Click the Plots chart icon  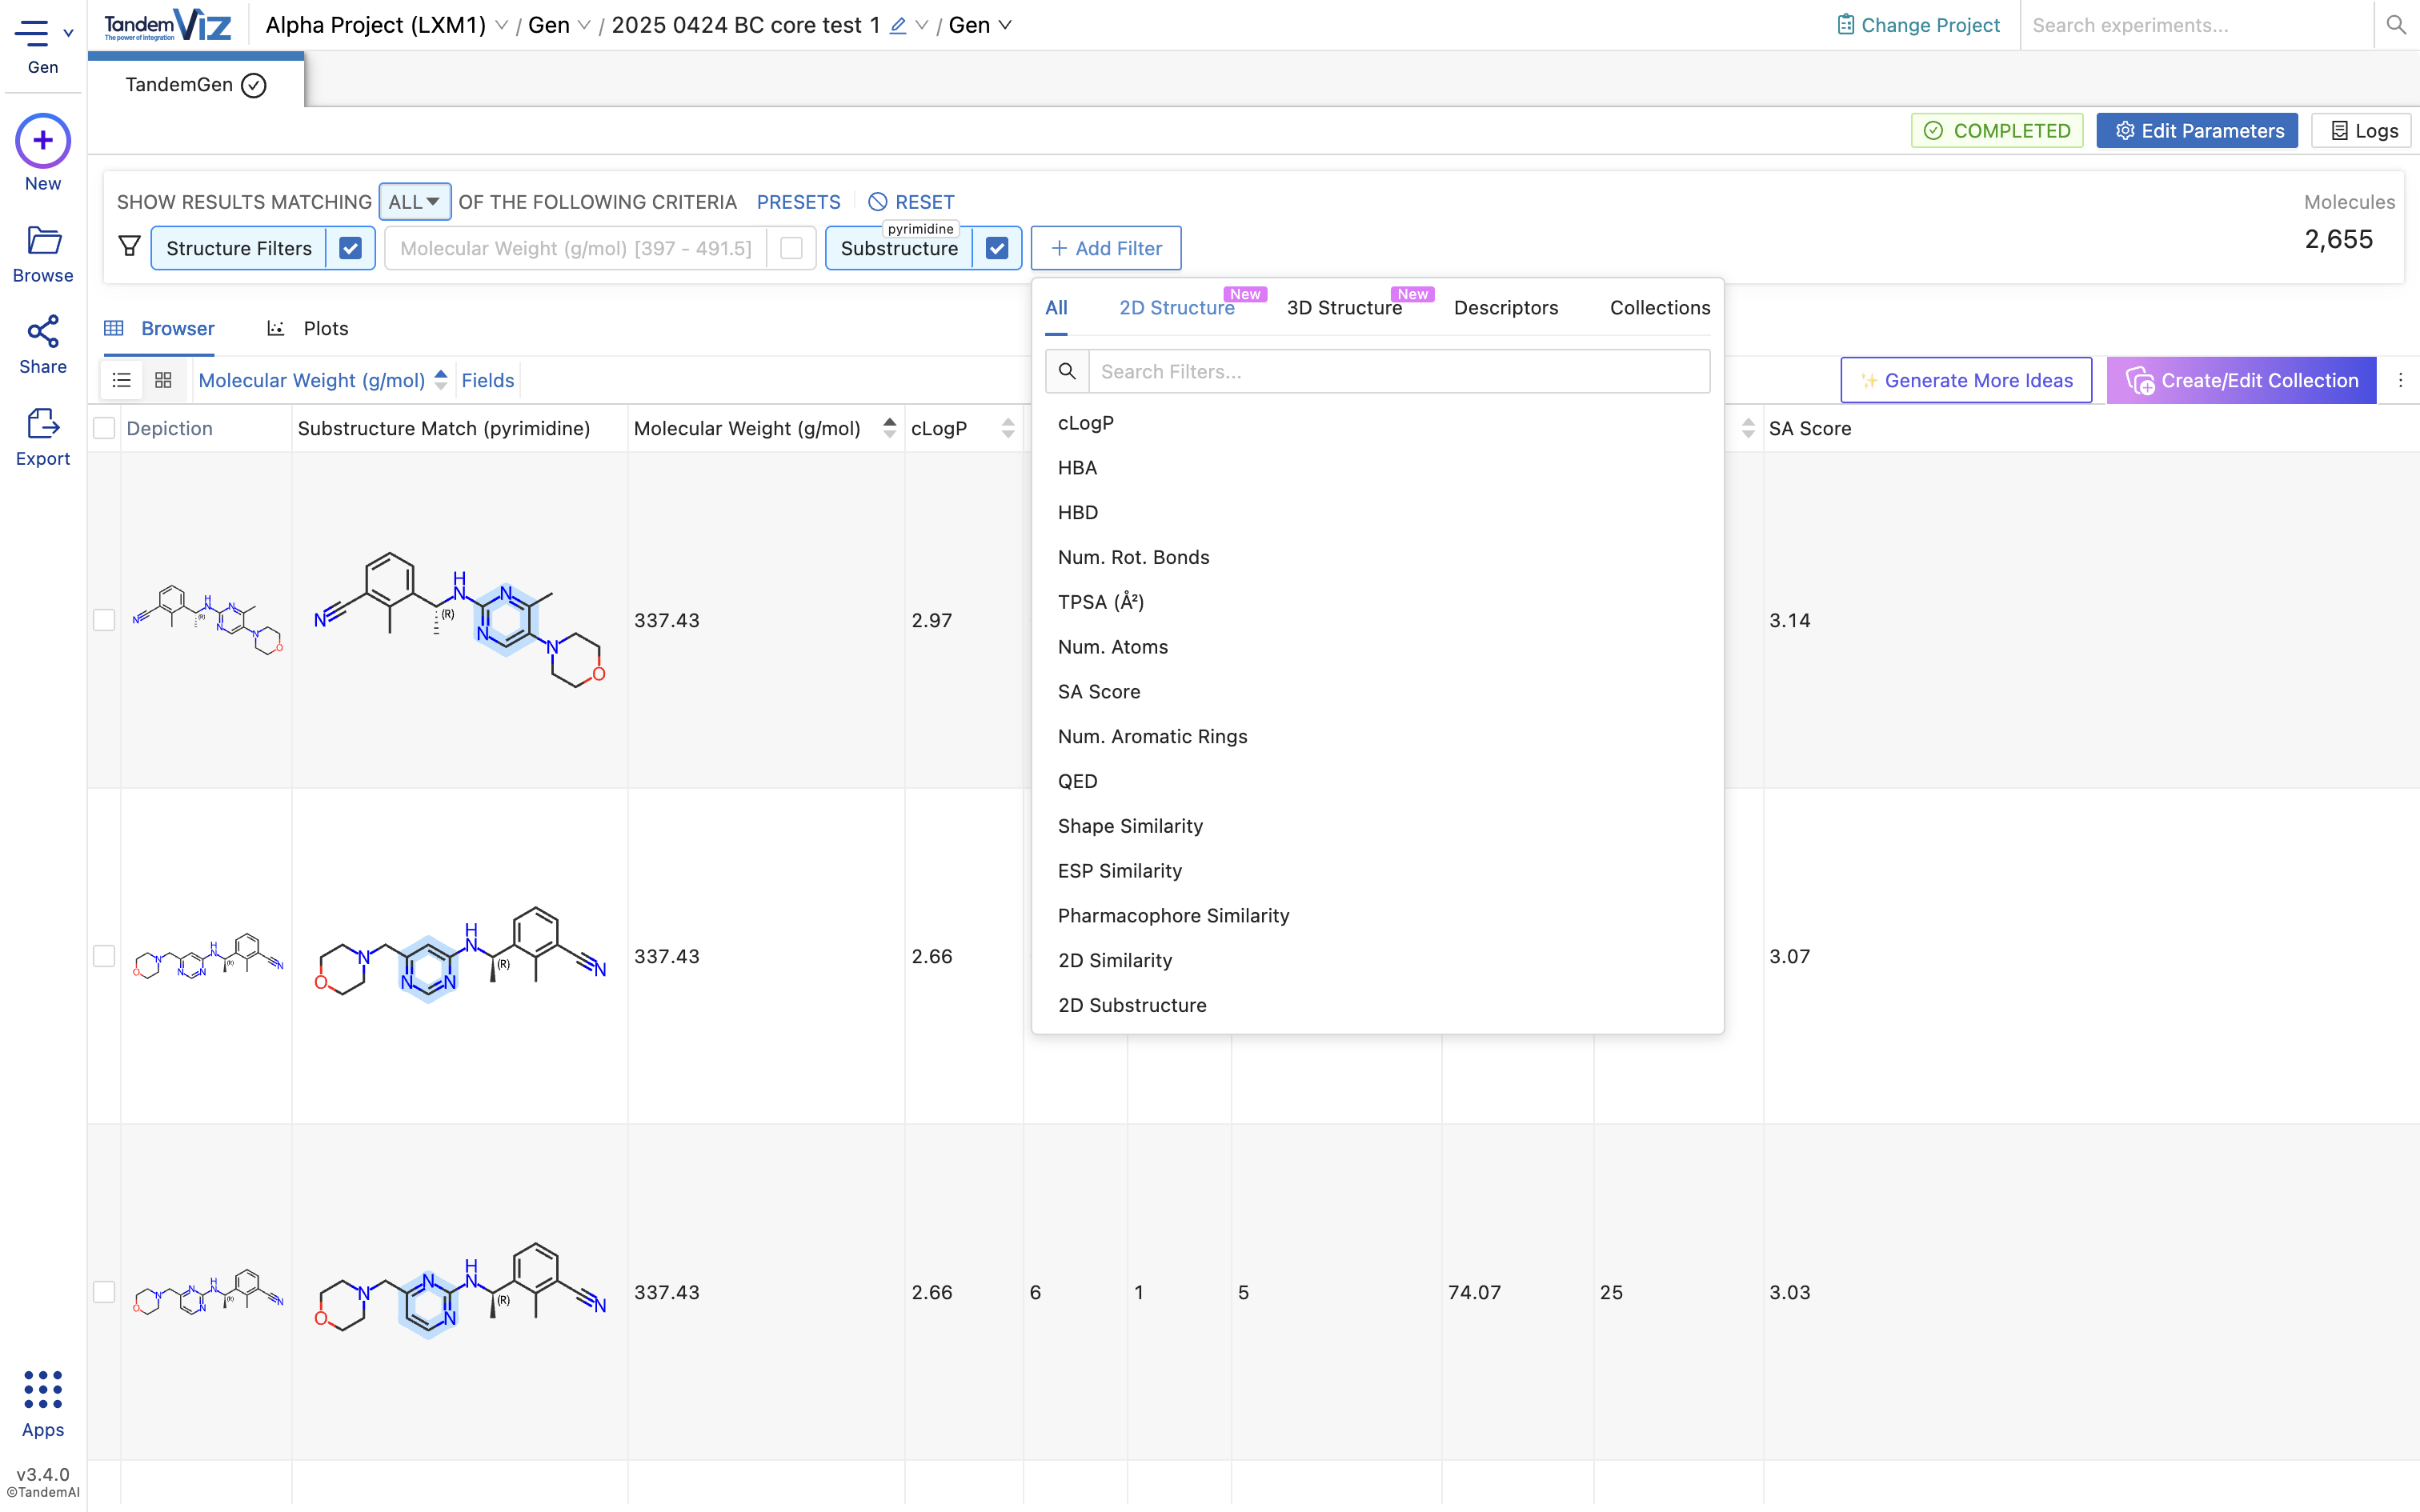tap(276, 328)
